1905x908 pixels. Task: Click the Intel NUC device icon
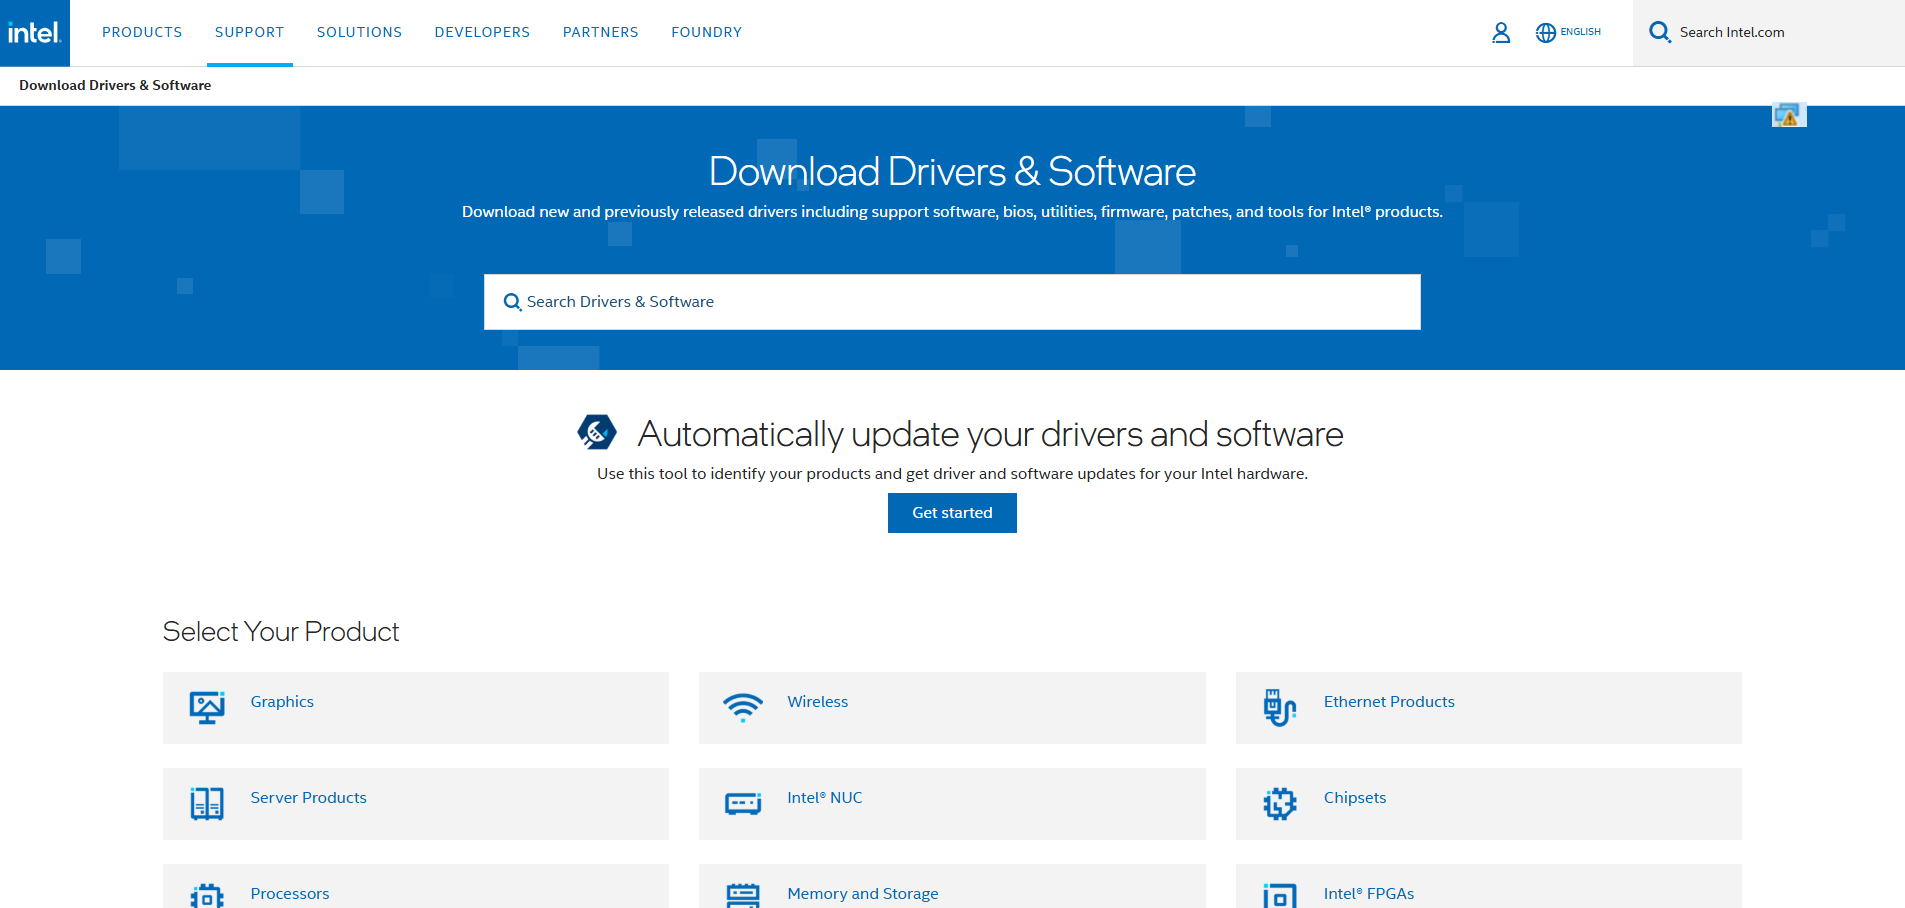[743, 803]
